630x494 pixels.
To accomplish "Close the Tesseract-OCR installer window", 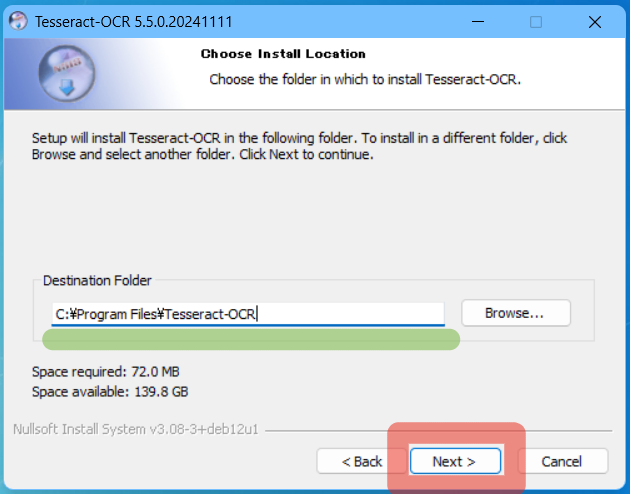I will coord(595,22).
